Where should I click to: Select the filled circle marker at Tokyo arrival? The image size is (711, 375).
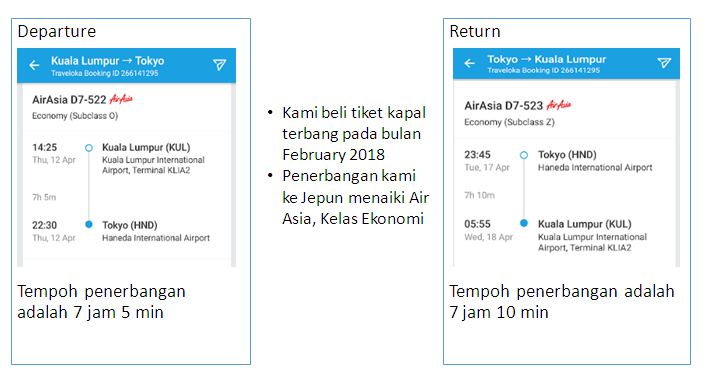(x=89, y=224)
